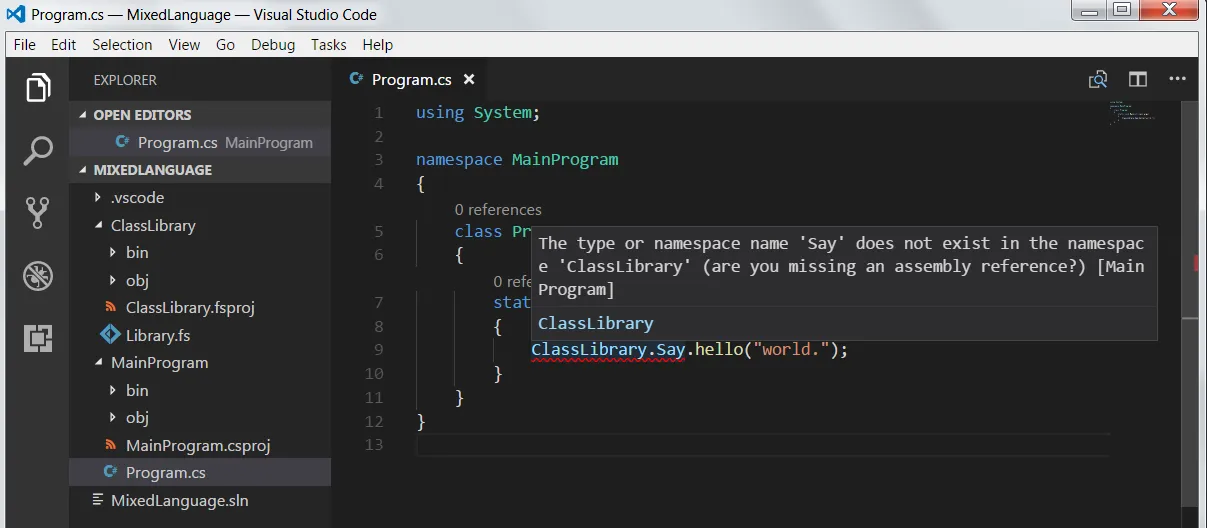Open the Tasks menu
Viewport: 1207px width, 528px height.
(x=328, y=45)
